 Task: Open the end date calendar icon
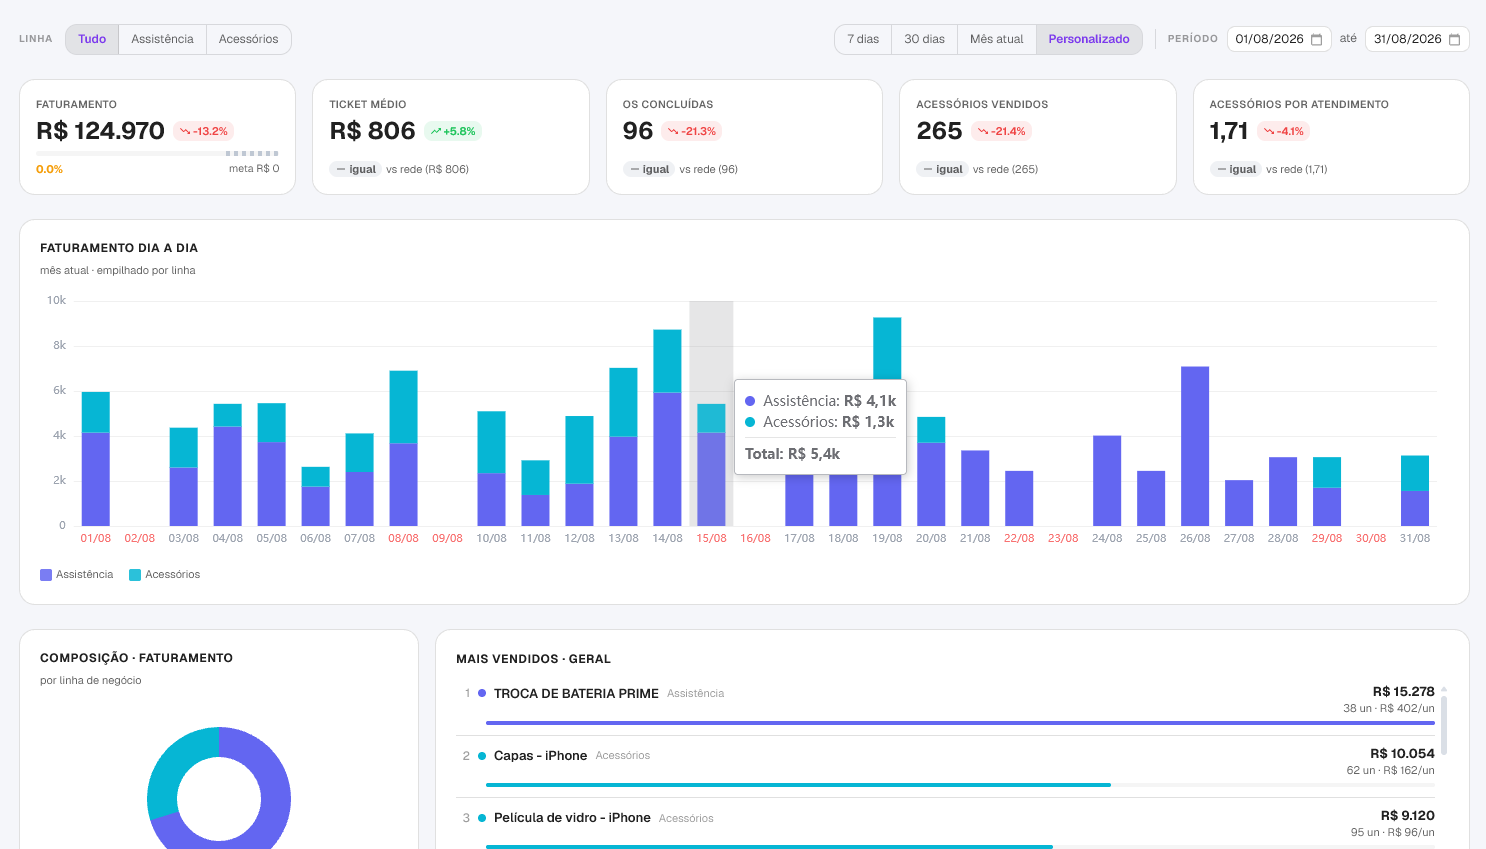[x=1454, y=39]
